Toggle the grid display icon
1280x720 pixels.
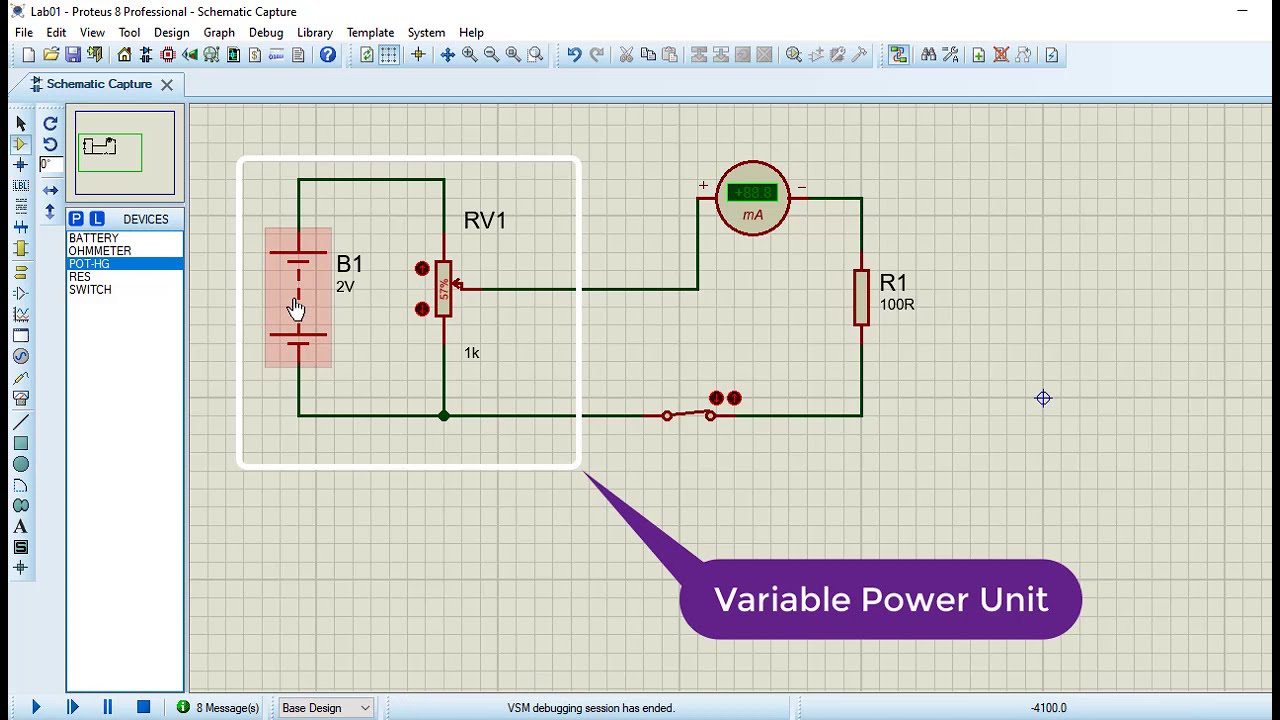[388, 55]
